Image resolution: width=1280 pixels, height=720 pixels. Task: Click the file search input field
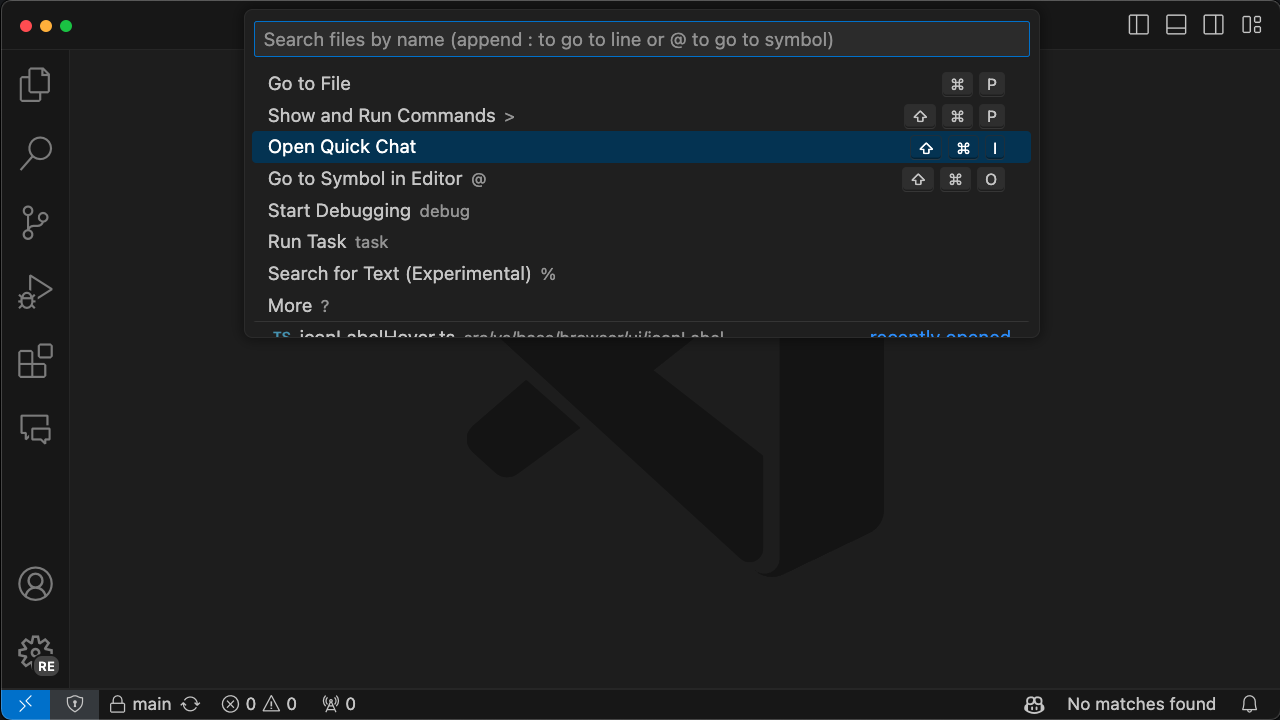642,39
